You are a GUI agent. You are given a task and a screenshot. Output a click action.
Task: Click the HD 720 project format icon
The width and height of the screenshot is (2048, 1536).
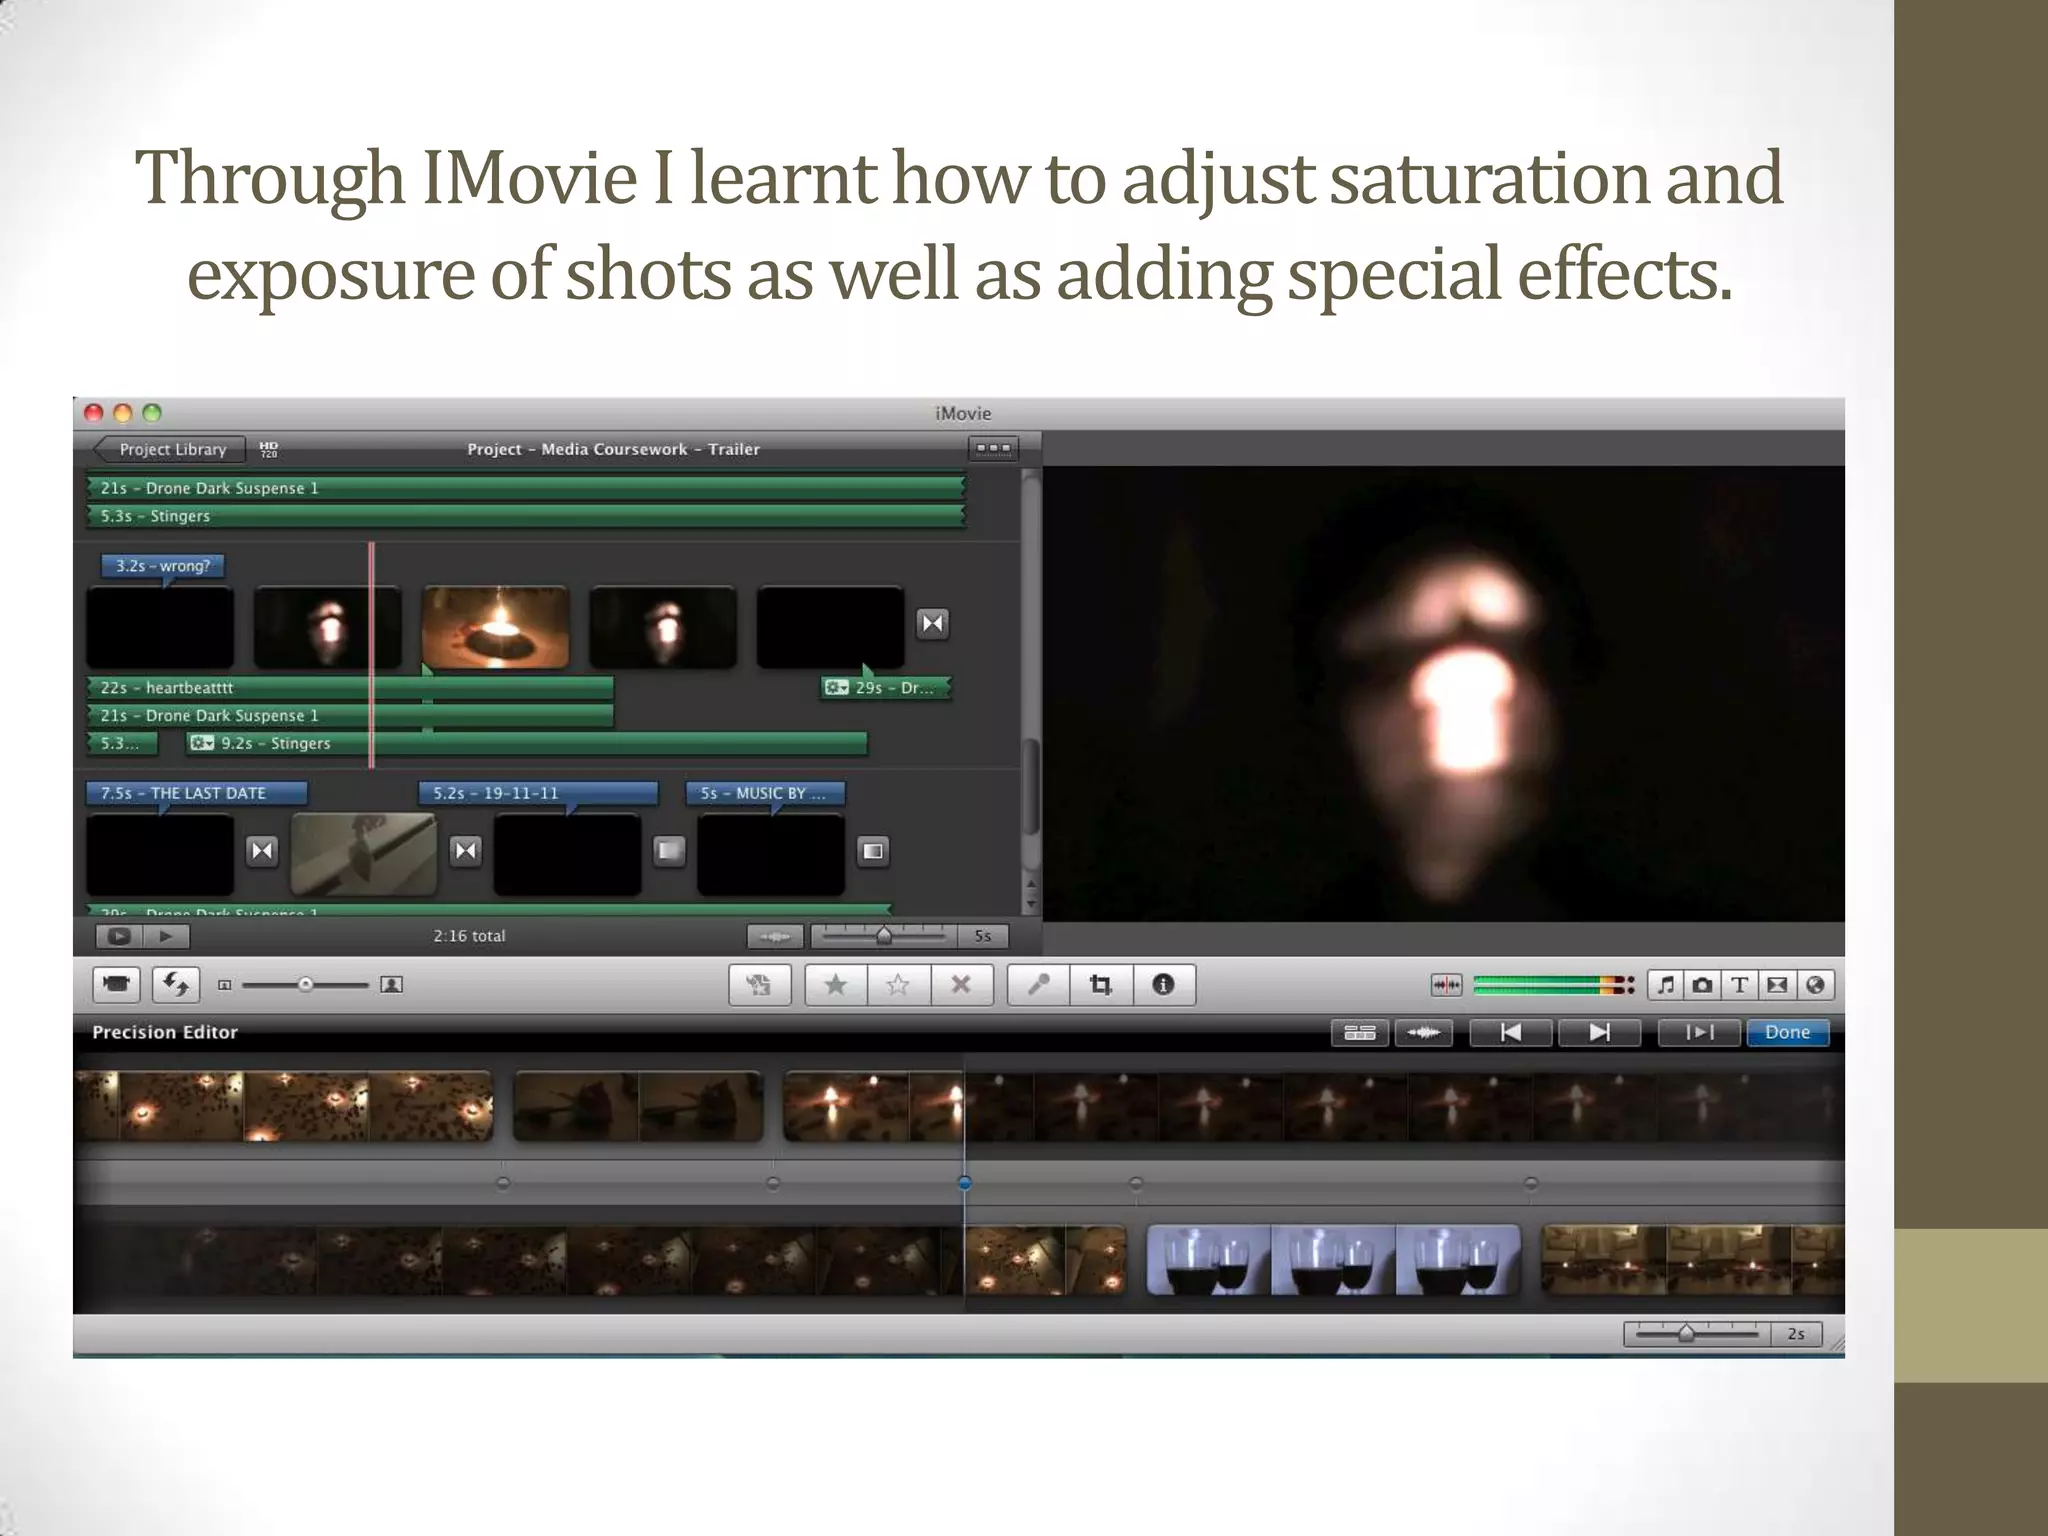point(269,449)
